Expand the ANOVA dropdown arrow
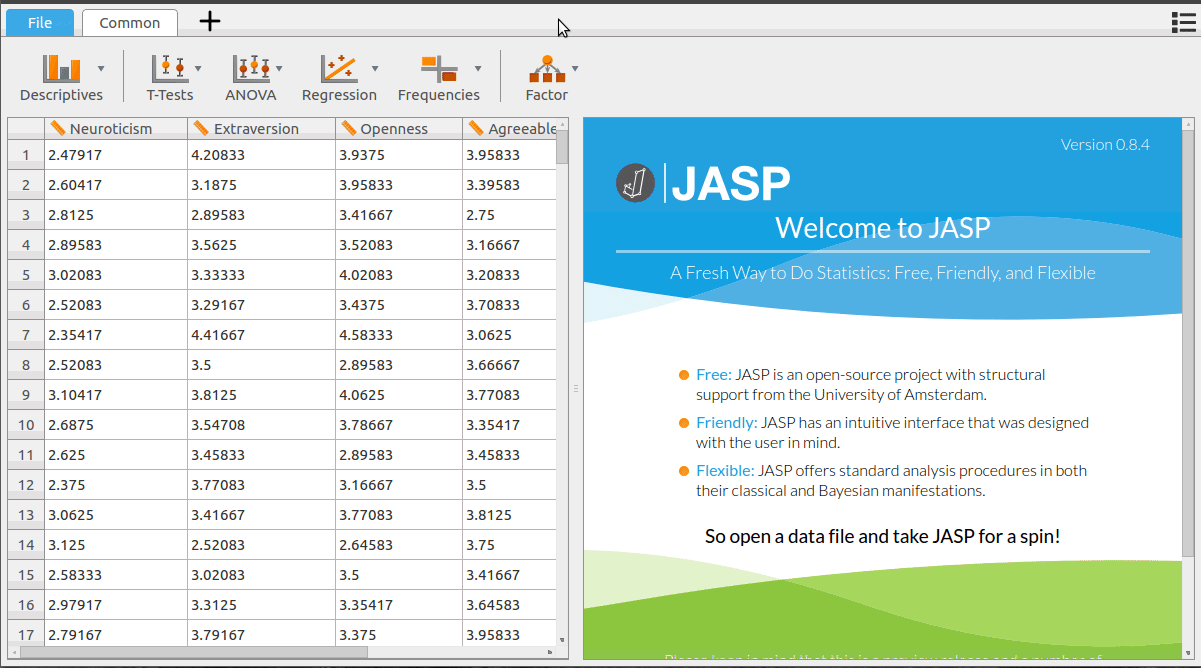 click(279, 68)
